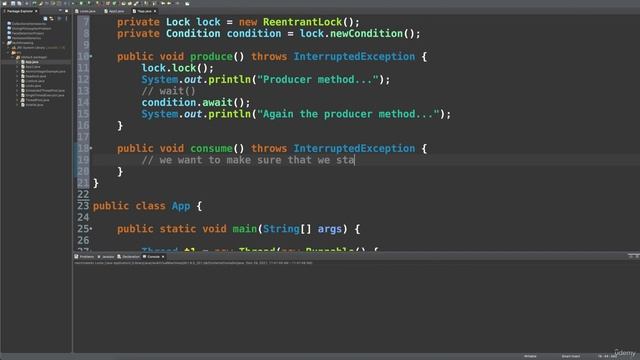This screenshot has width=640, height=360.
Task: Select the Package Explorer tab
Action: [19, 11]
